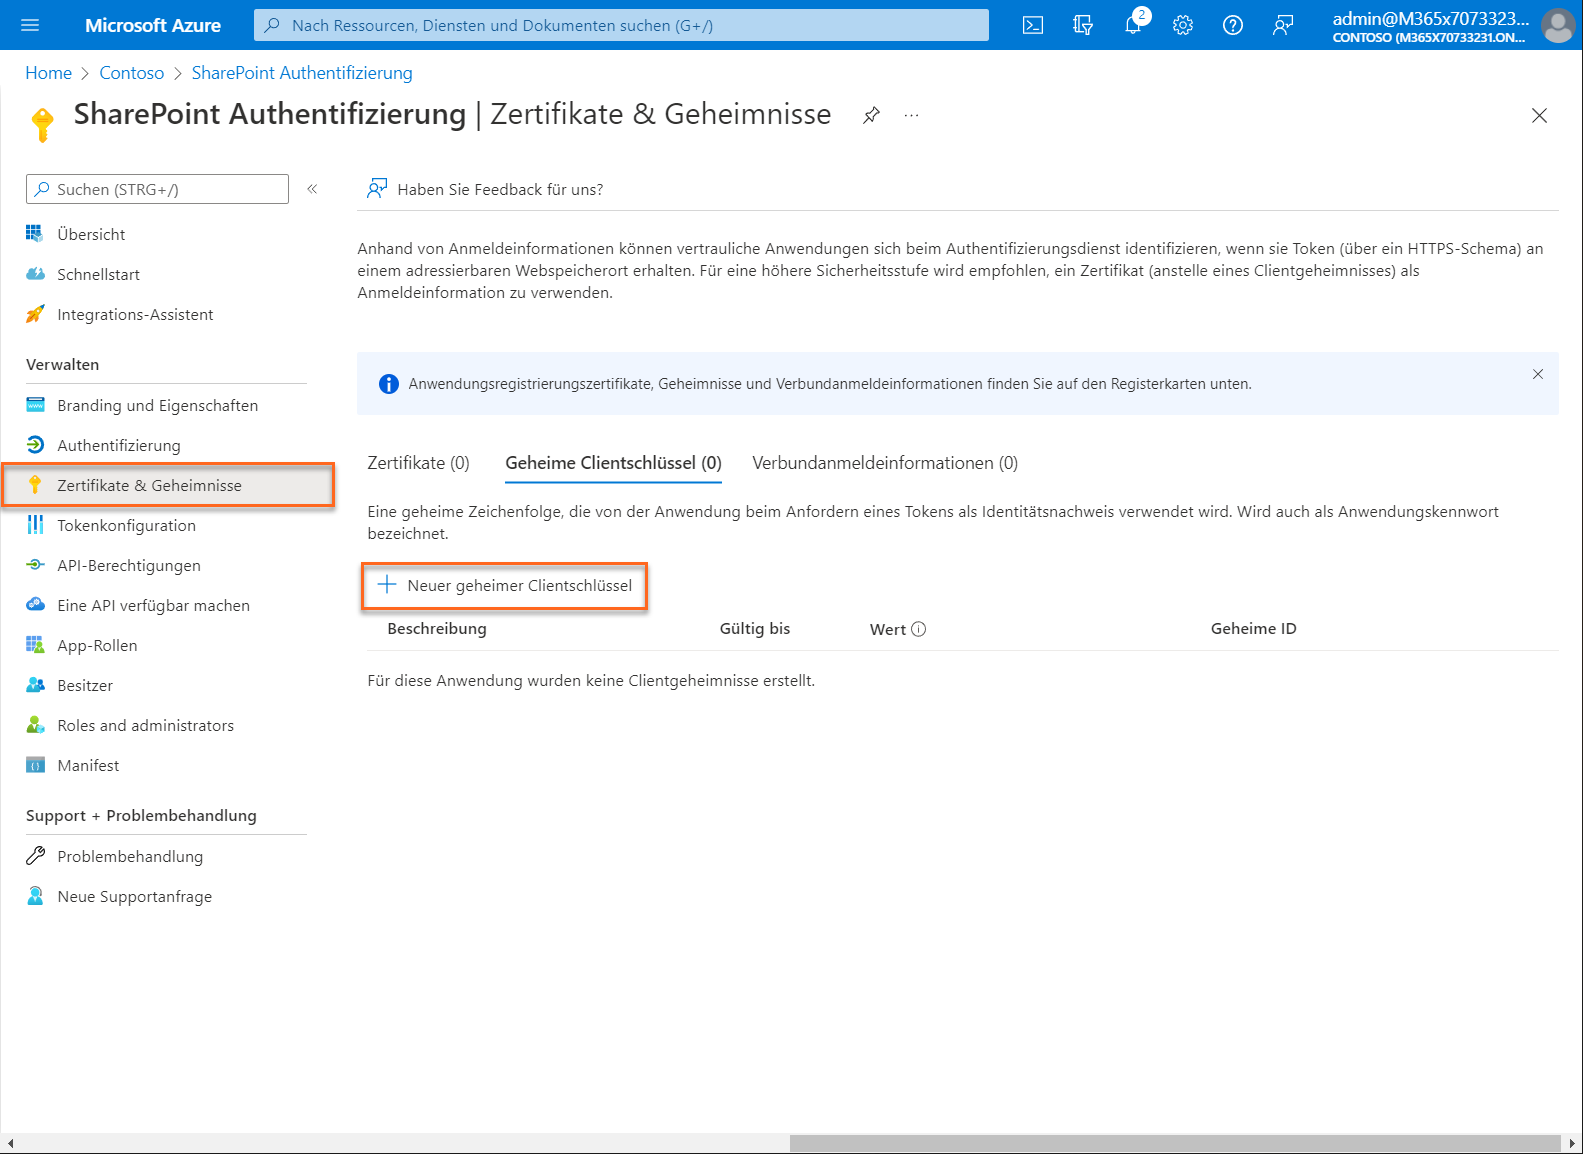The width and height of the screenshot is (1583, 1154).
Task: Click the Schnellstart cloud icon
Action: (x=35, y=274)
